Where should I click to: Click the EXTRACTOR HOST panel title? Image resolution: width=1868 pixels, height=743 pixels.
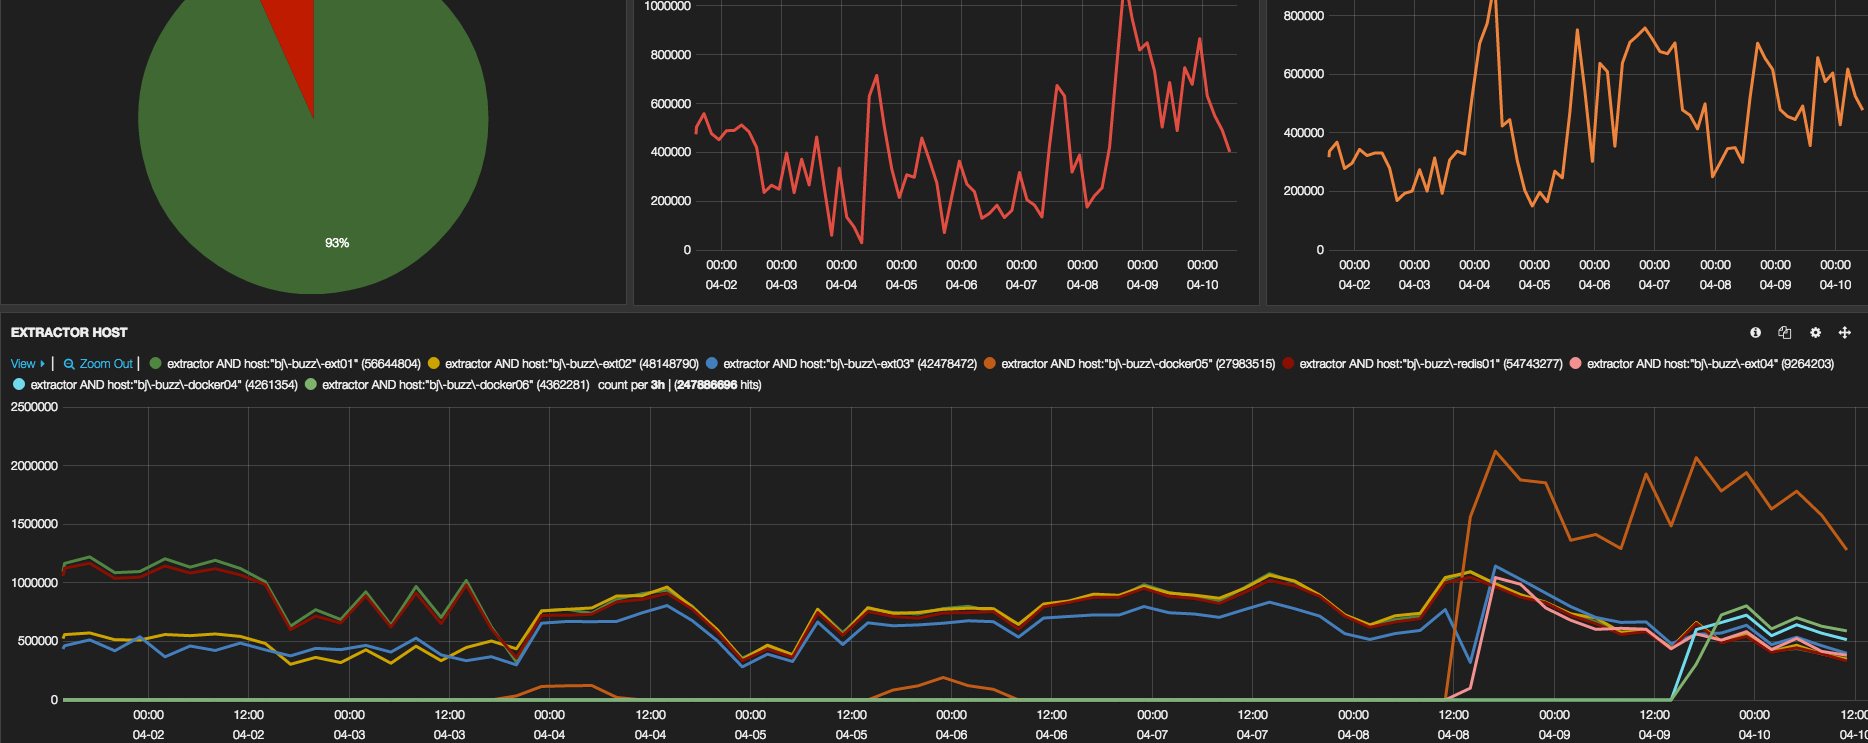[69, 332]
